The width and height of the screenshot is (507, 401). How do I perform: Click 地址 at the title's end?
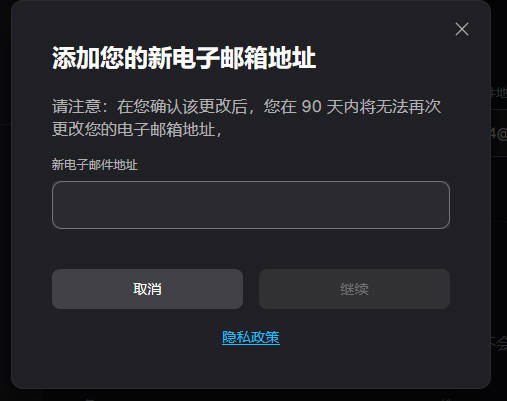tap(292, 58)
